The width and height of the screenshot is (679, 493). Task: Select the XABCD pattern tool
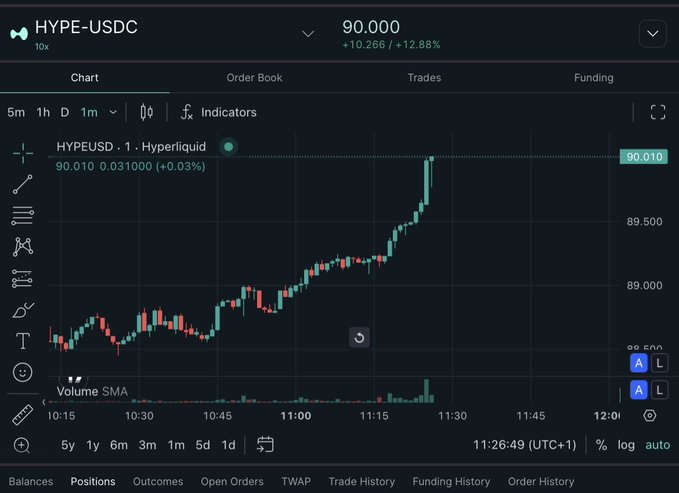(x=23, y=246)
